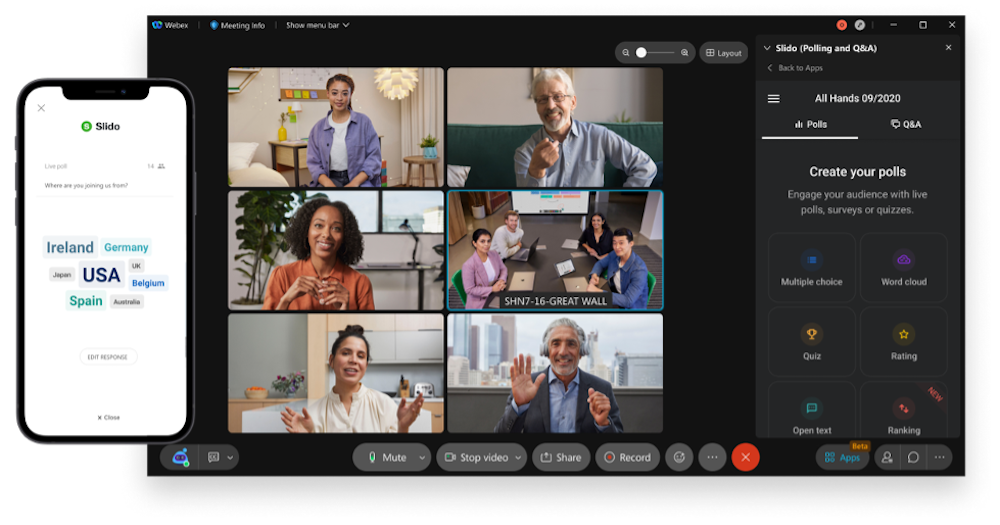
Task: Open the Slido hamburger menu
Action: (774, 98)
